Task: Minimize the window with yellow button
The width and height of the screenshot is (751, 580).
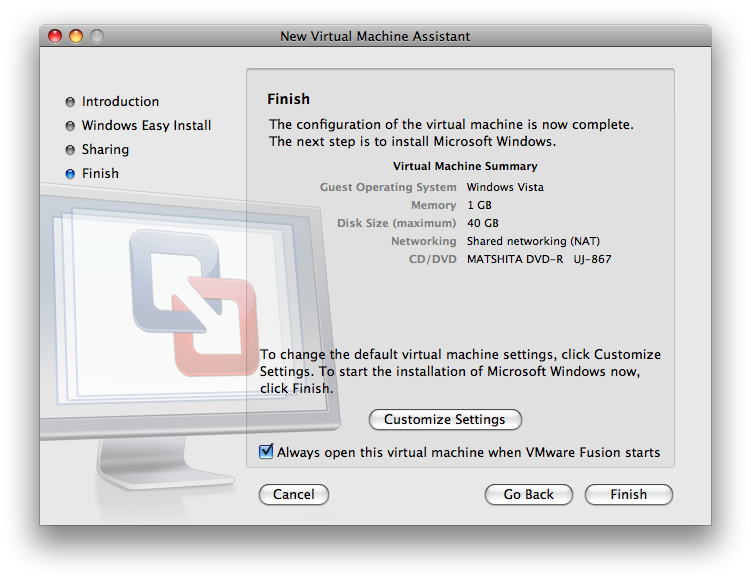Action: pos(76,36)
